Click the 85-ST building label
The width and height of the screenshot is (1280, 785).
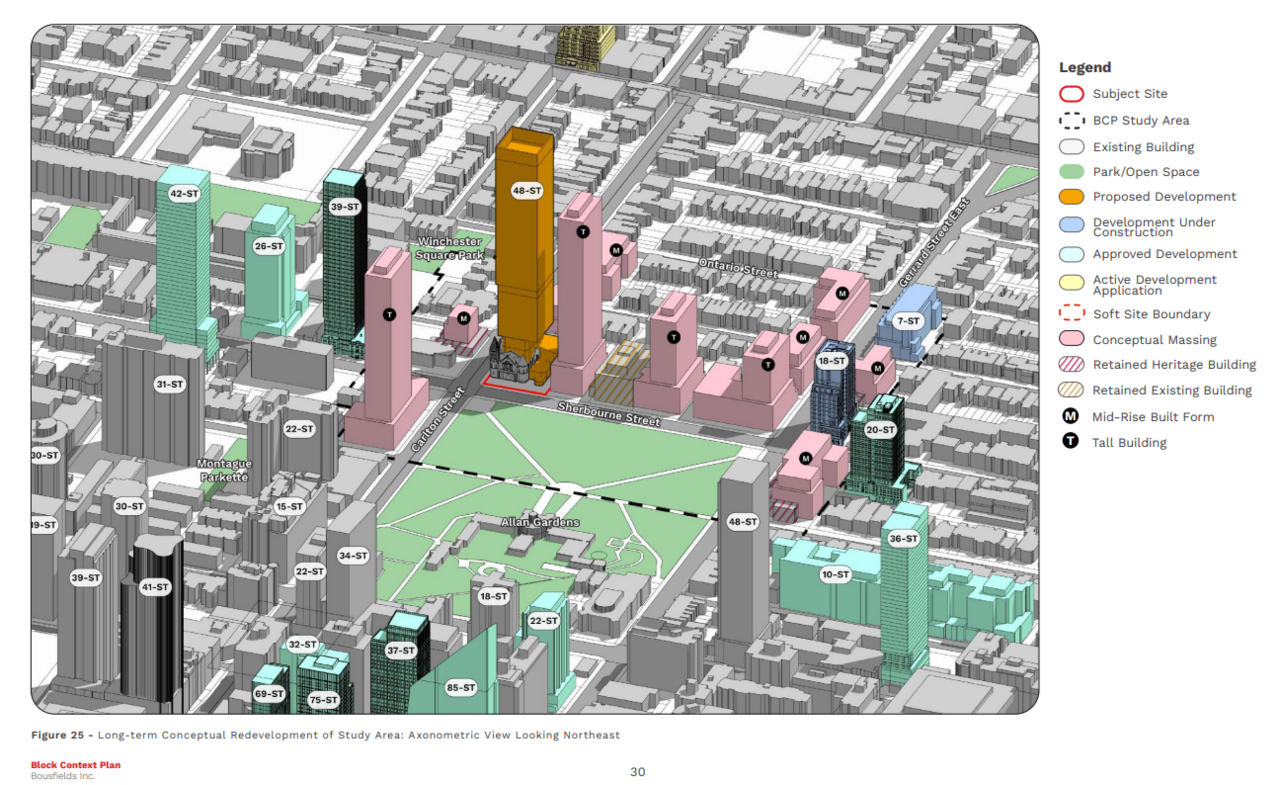click(460, 688)
